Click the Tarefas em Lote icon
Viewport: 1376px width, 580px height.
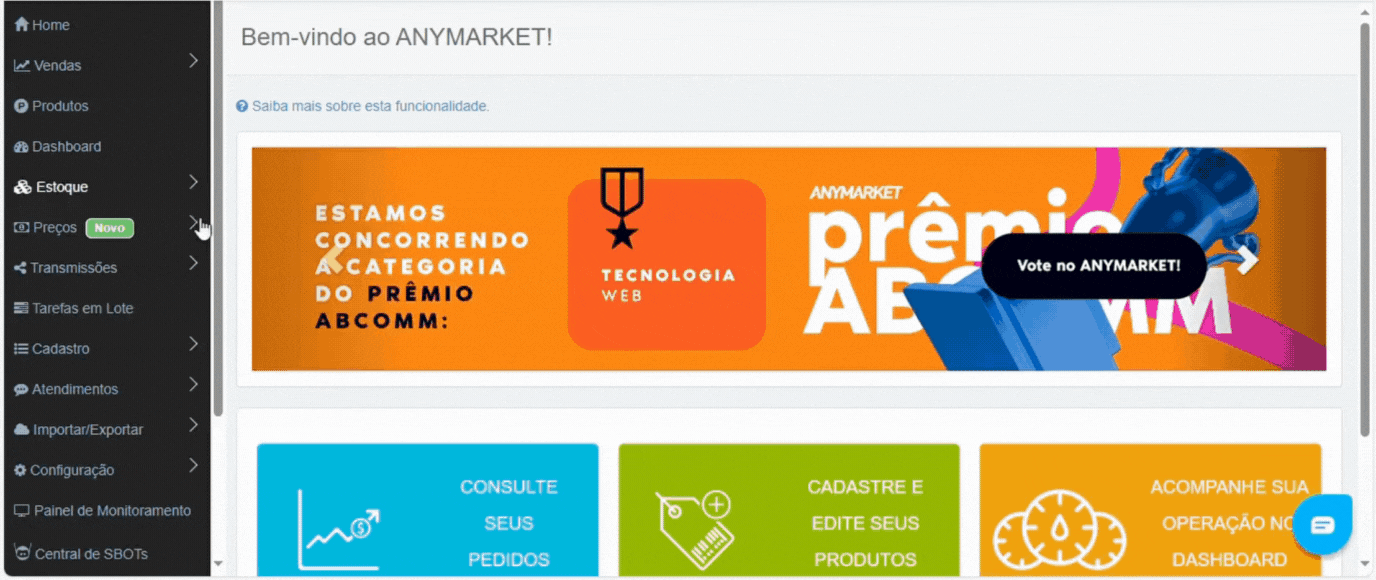click(21, 308)
